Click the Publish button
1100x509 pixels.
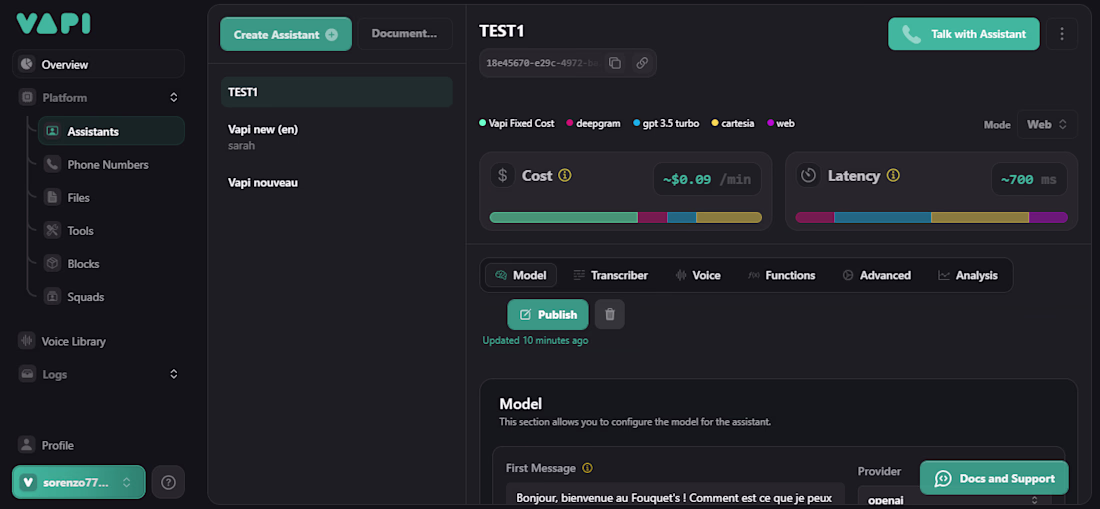pyautogui.click(x=547, y=315)
